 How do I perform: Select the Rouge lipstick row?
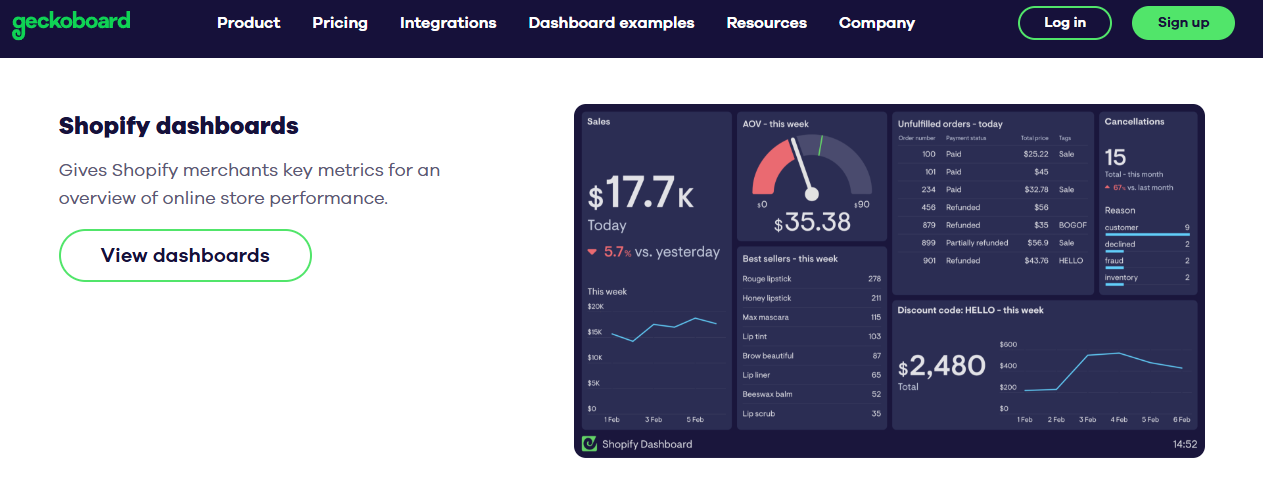click(x=811, y=278)
